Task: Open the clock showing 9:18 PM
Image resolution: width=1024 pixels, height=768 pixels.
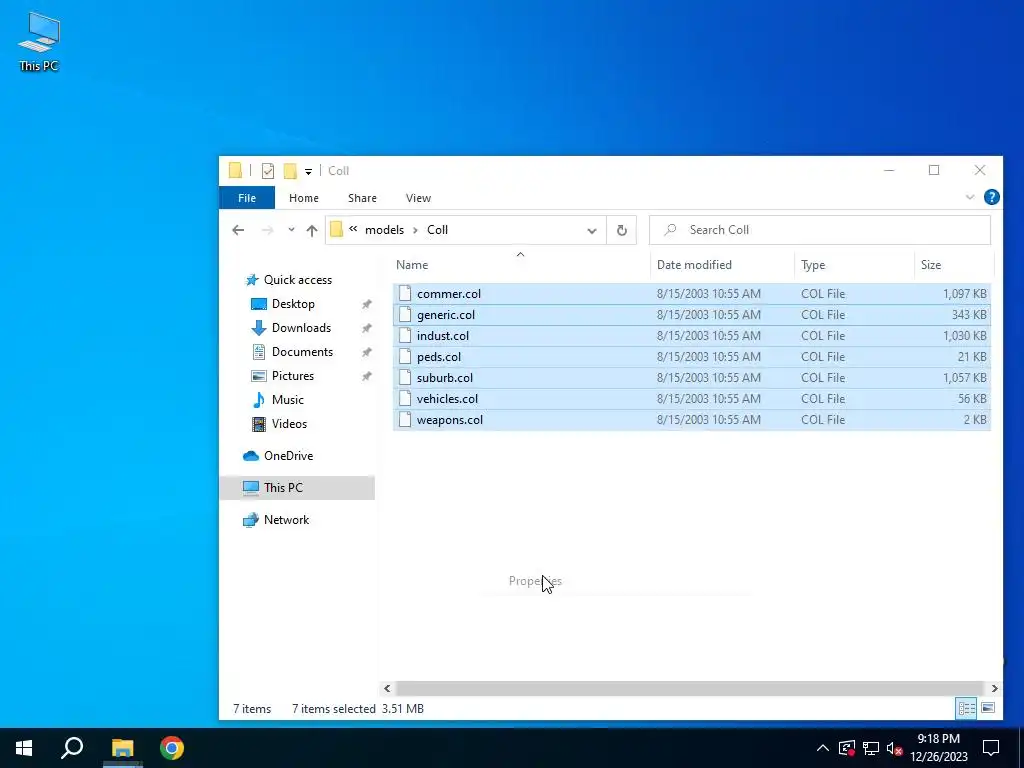Action: tap(939, 748)
